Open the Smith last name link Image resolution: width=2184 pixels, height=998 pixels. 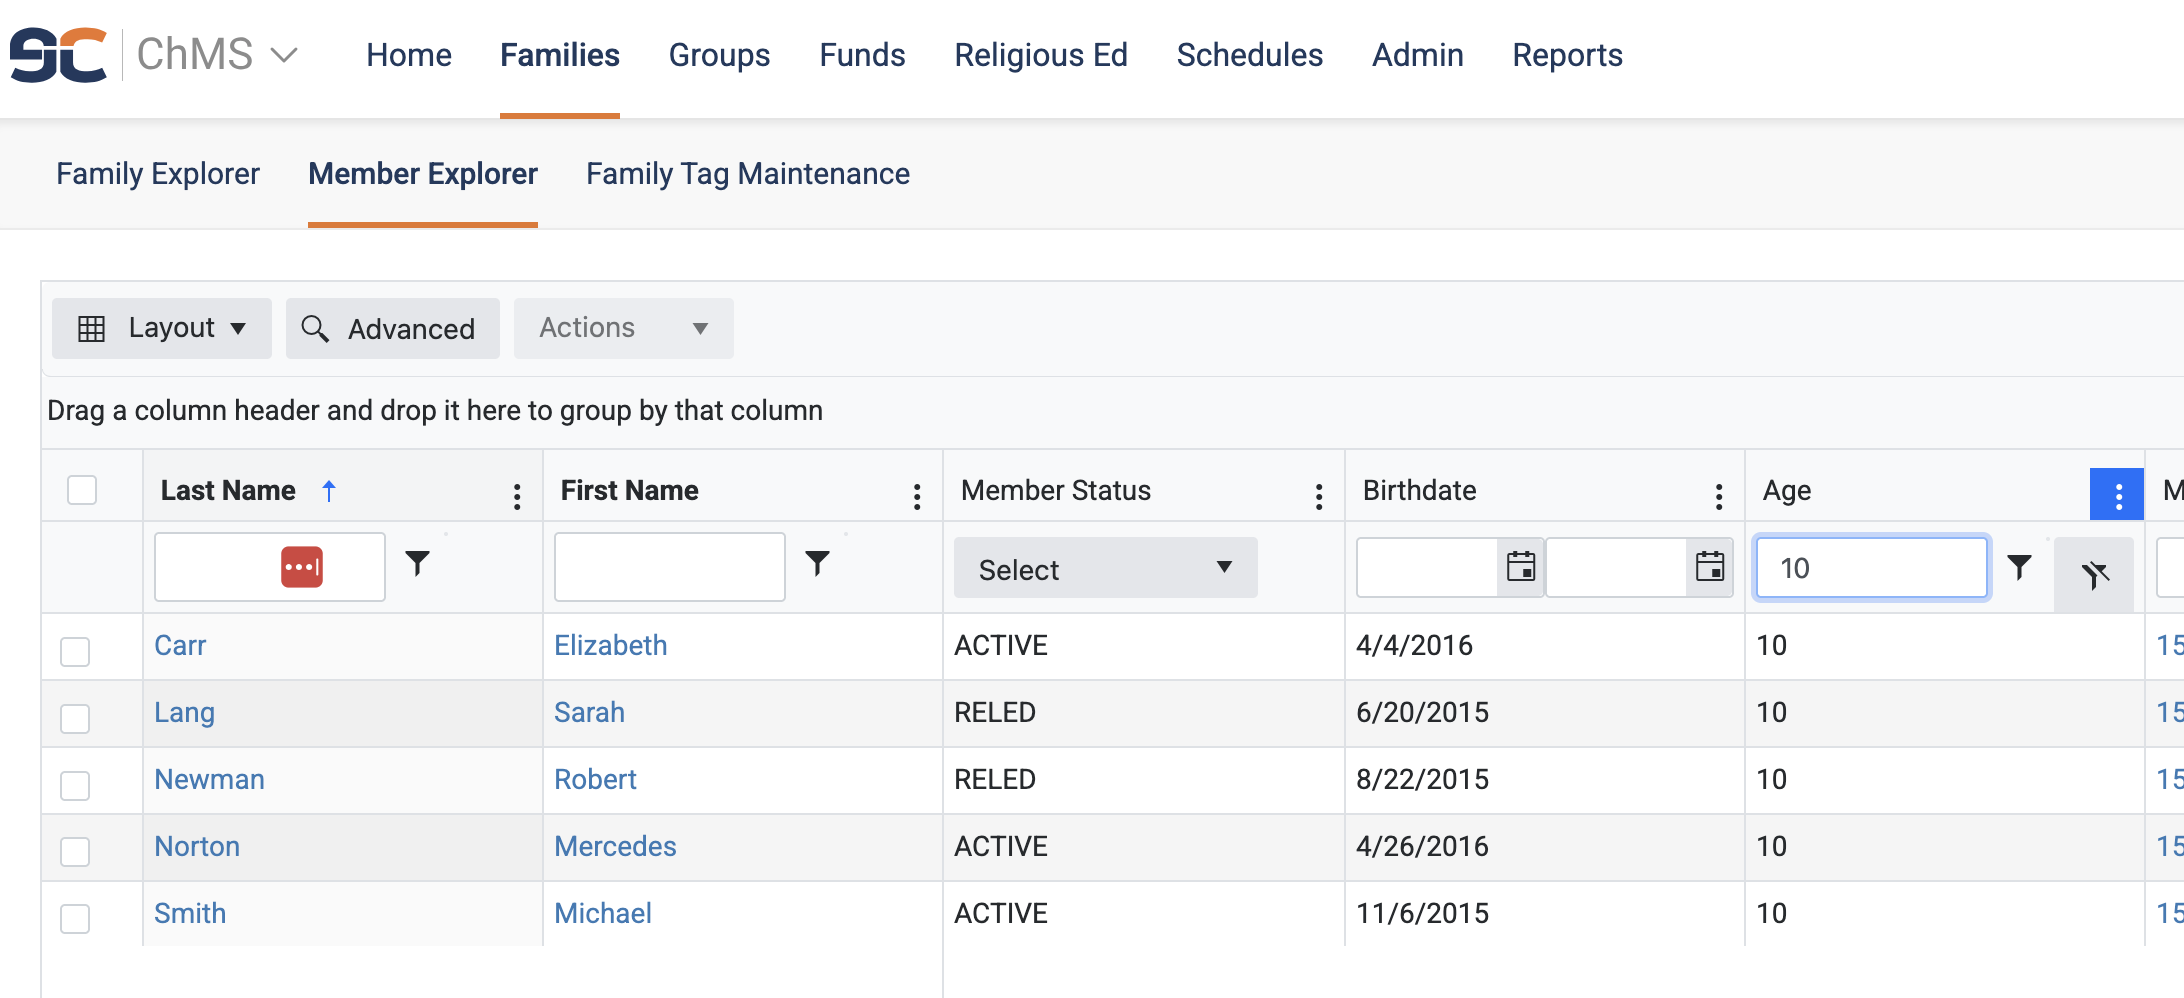coord(190,913)
